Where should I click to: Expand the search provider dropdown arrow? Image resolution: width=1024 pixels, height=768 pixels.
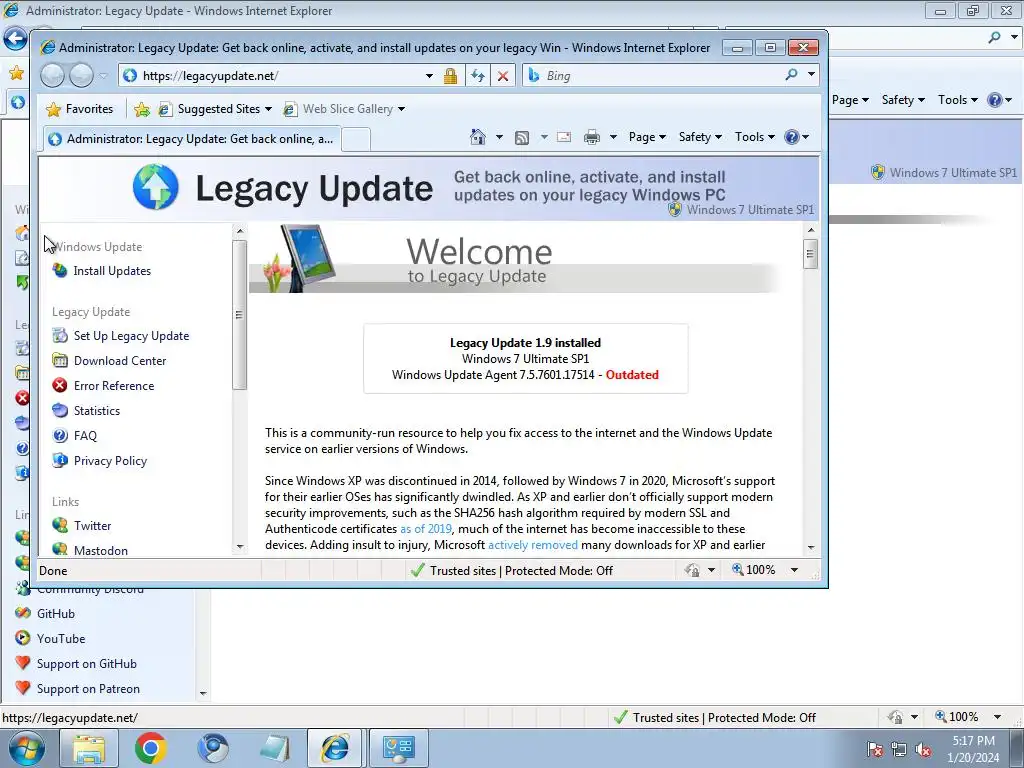pos(811,75)
